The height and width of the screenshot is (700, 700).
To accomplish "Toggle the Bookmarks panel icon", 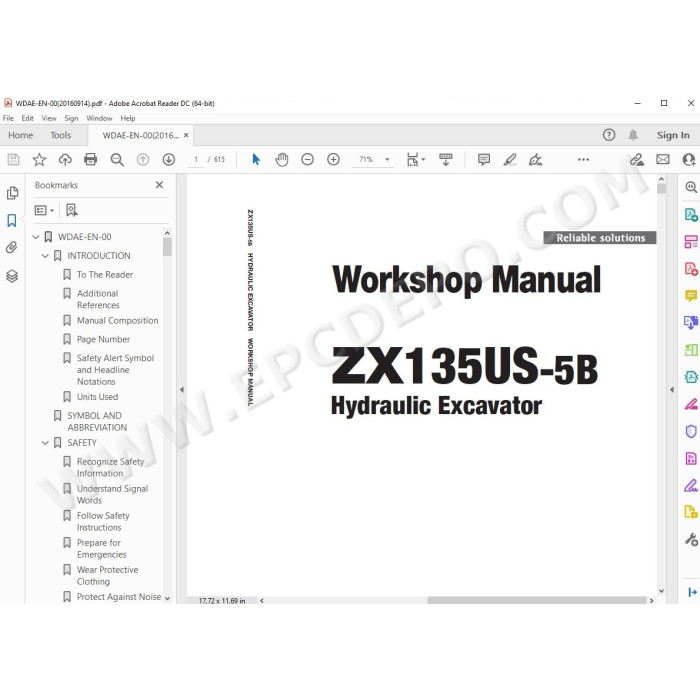I will [12, 221].
